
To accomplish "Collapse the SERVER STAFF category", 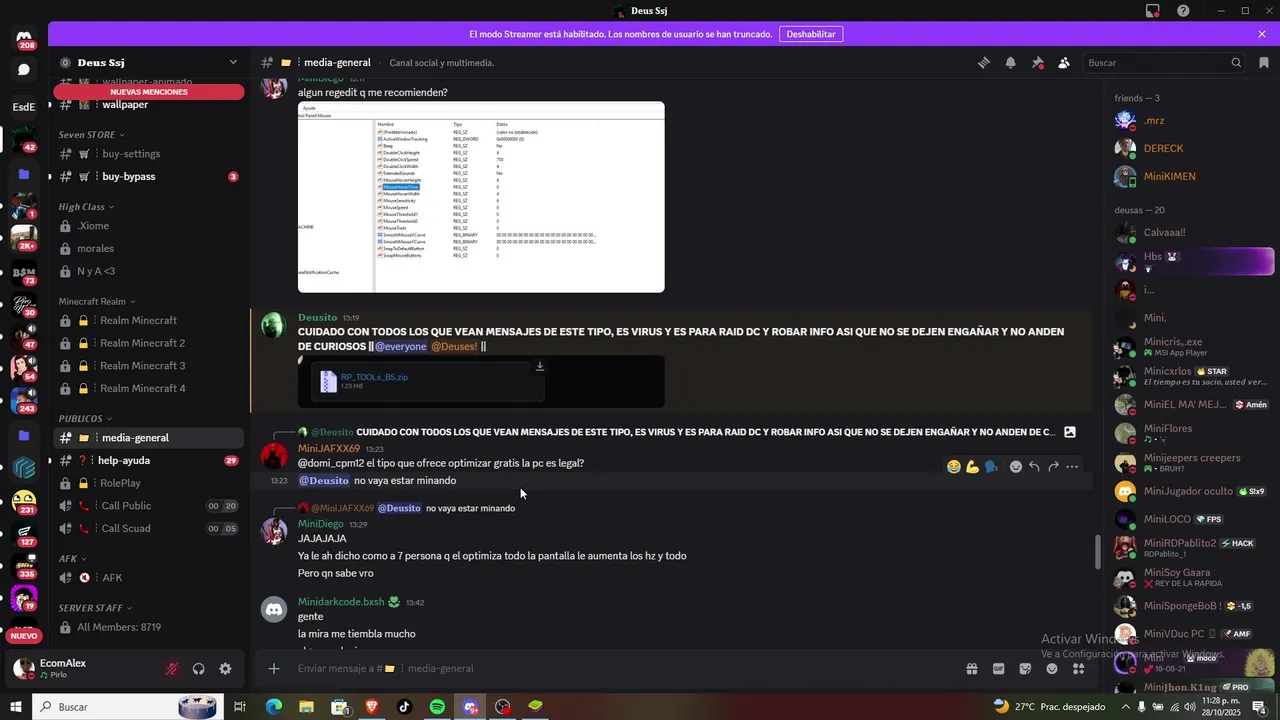I will (94, 607).
